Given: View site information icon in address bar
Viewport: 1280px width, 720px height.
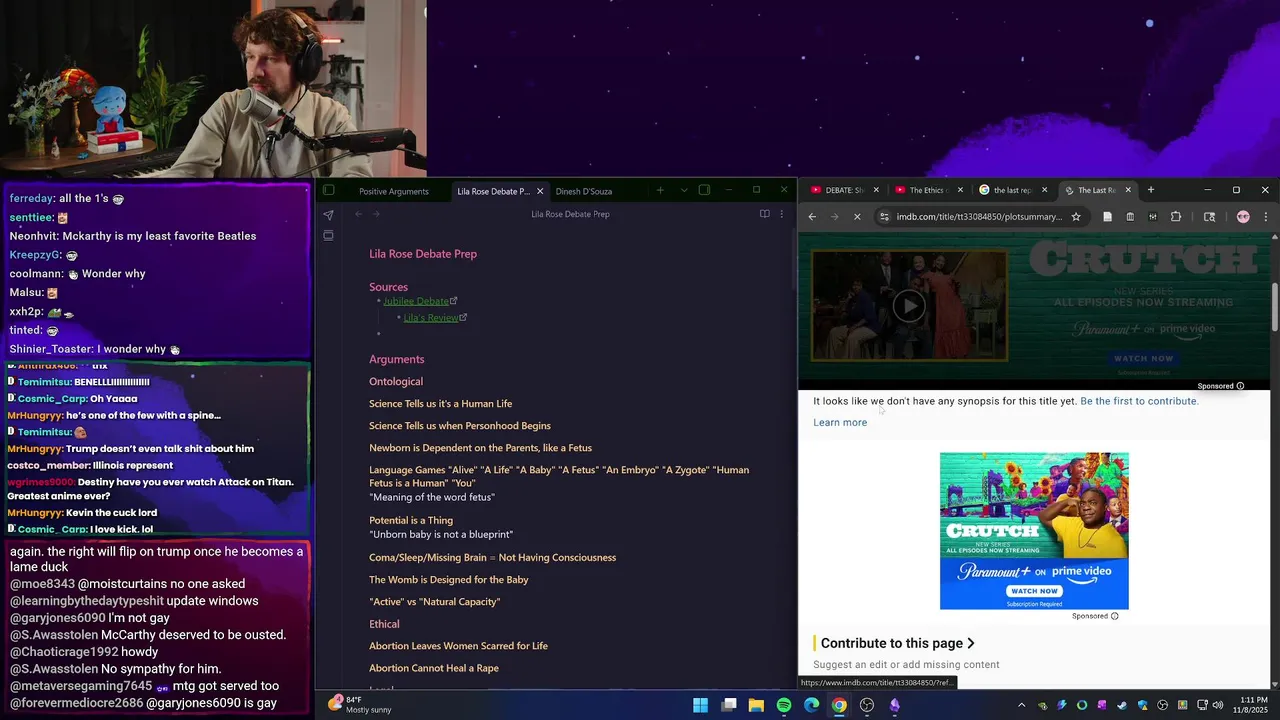Looking at the screenshot, I should [884, 217].
